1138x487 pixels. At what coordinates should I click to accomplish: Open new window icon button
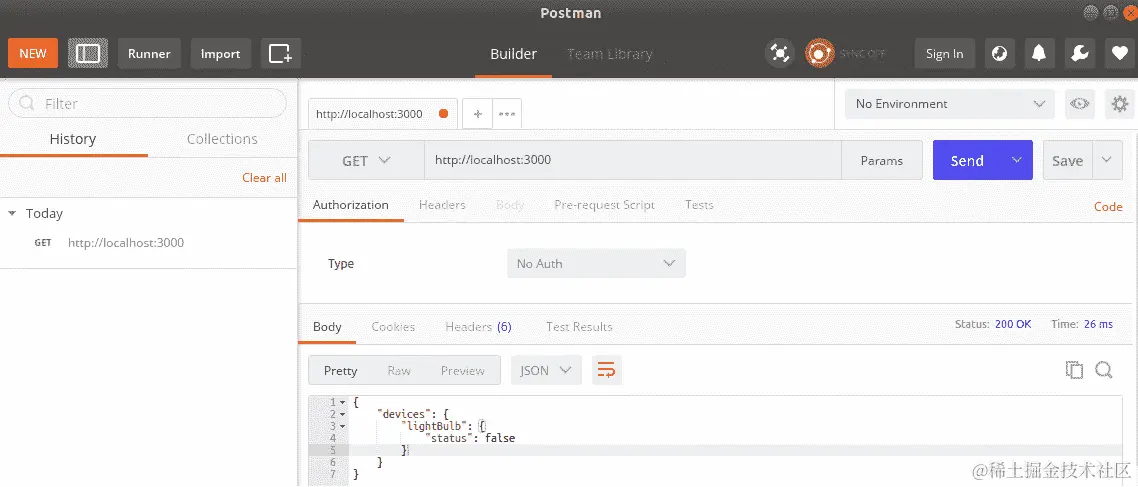tap(281, 54)
